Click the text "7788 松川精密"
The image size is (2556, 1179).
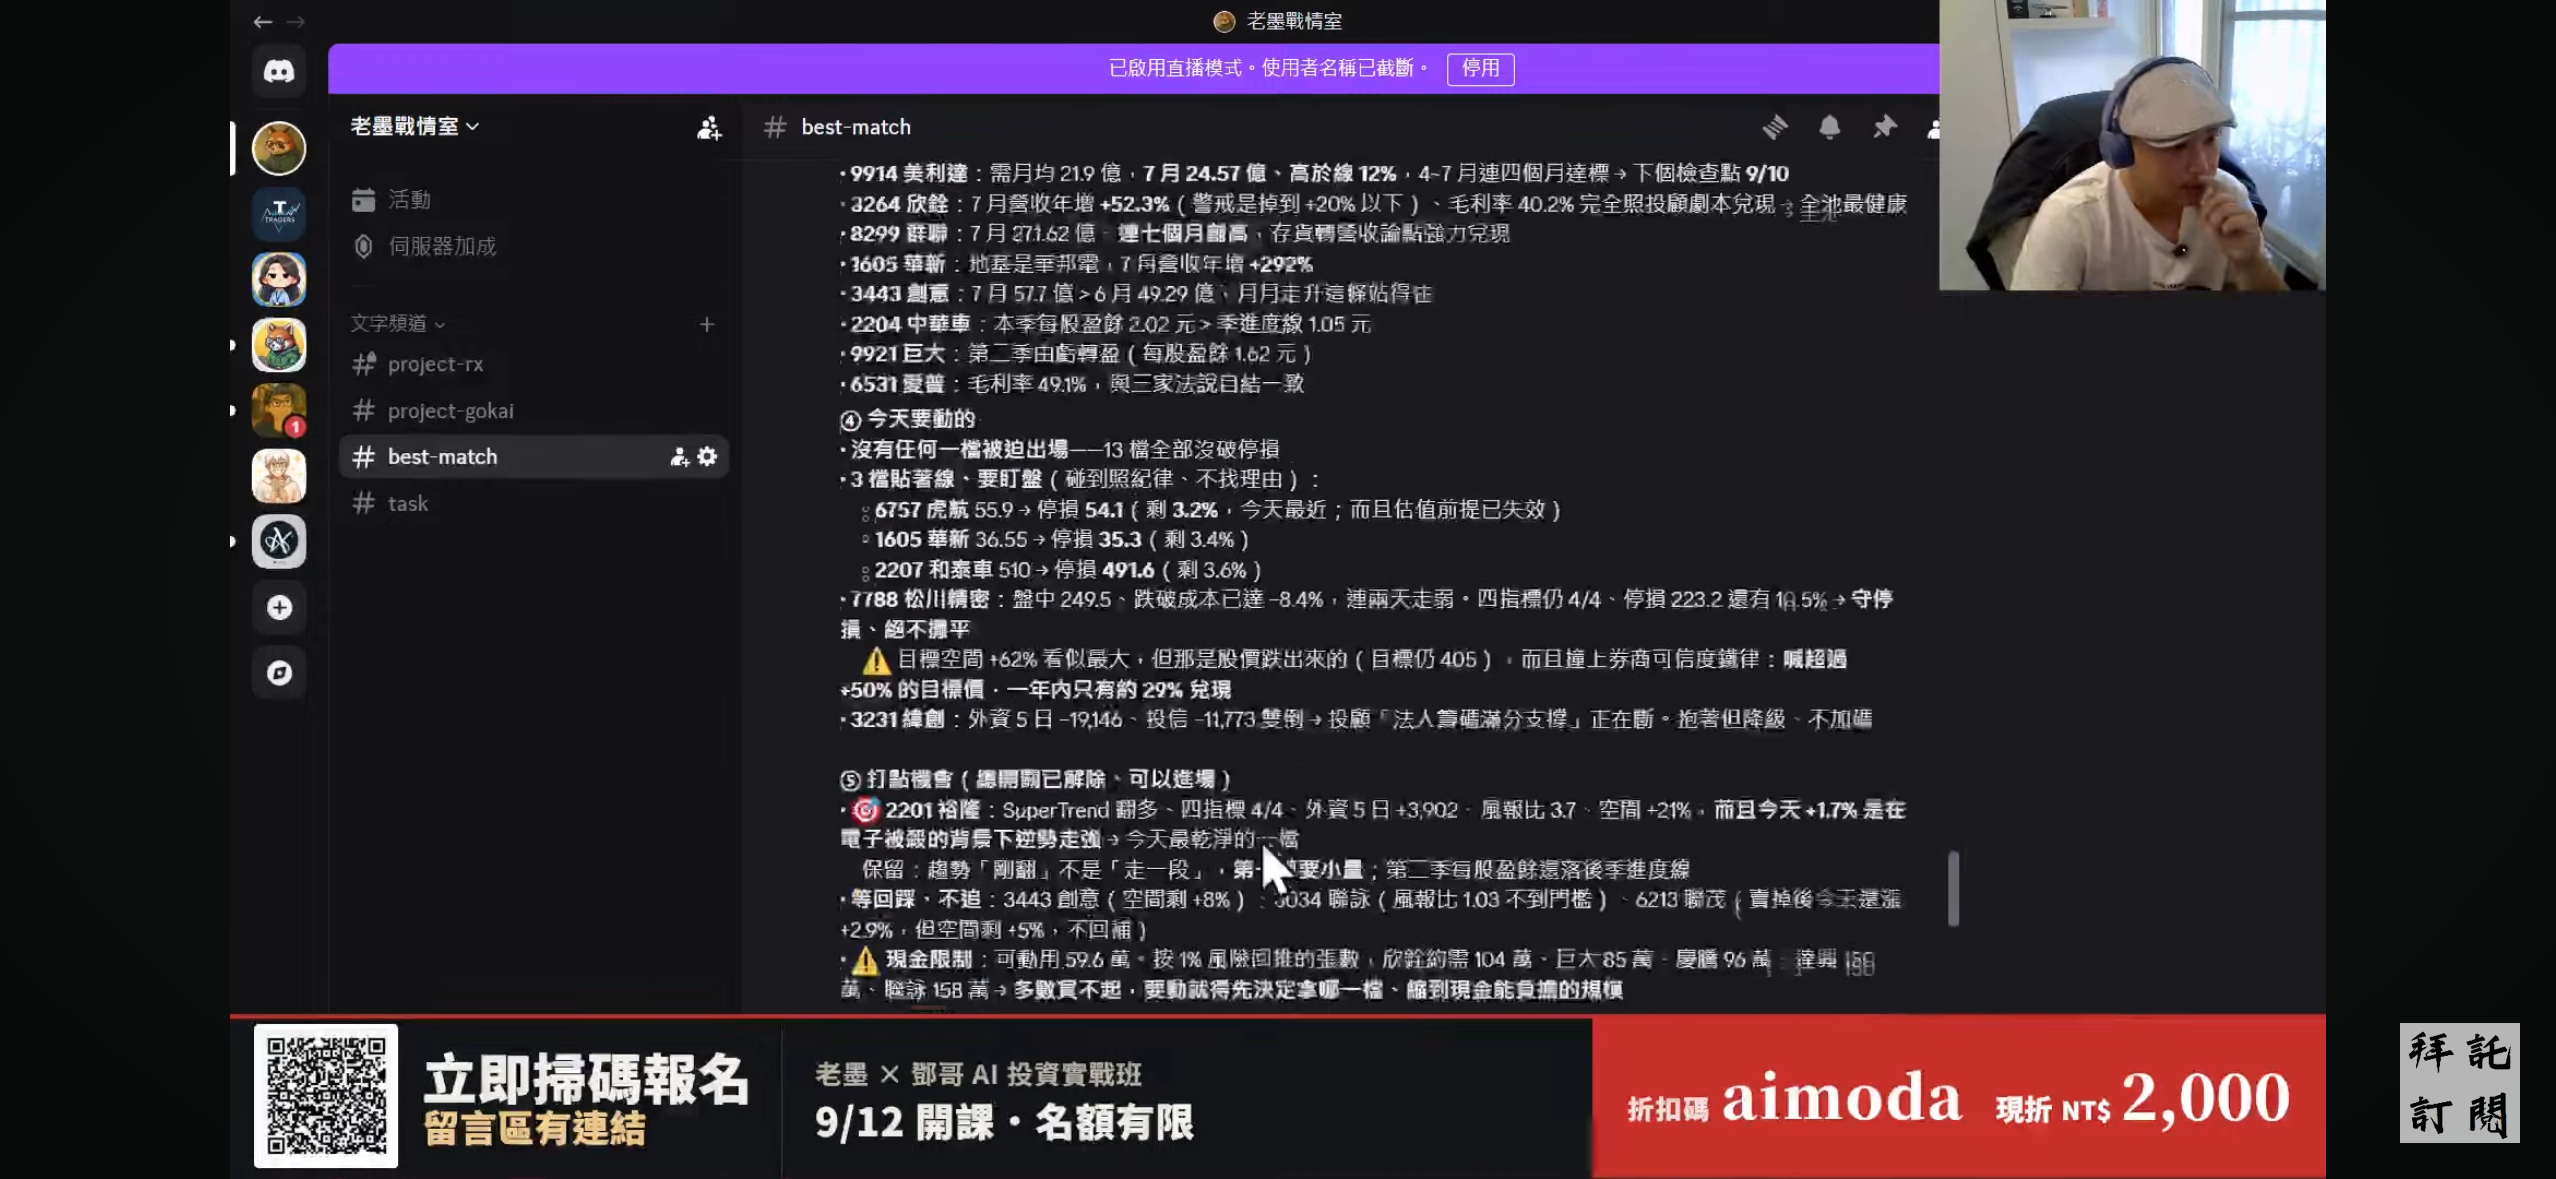coord(919,599)
